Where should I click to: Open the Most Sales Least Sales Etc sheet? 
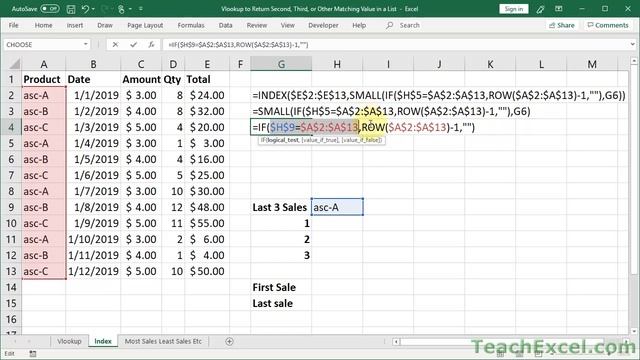tap(163, 341)
